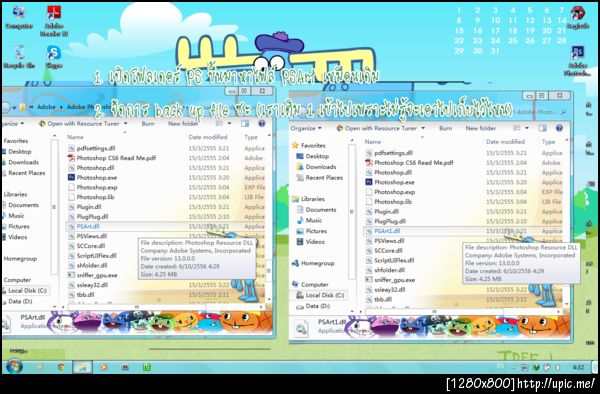Open the Recycle Bin desktop icon
The height and width of the screenshot is (394, 600).
click(x=19, y=57)
